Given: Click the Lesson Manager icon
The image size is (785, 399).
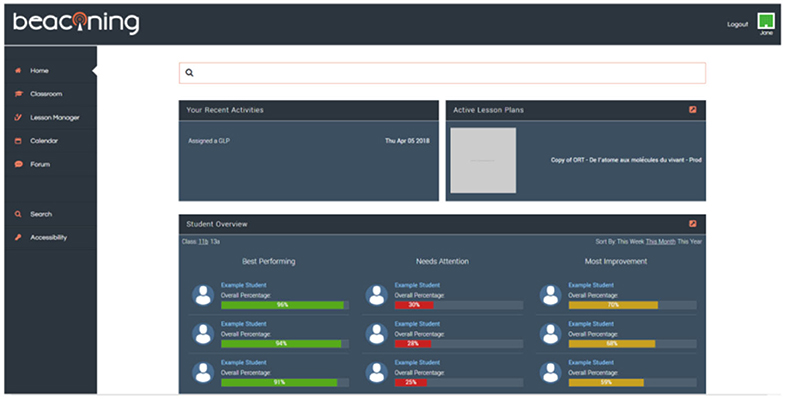Looking at the screenshot, I should [x=18, y=117].
